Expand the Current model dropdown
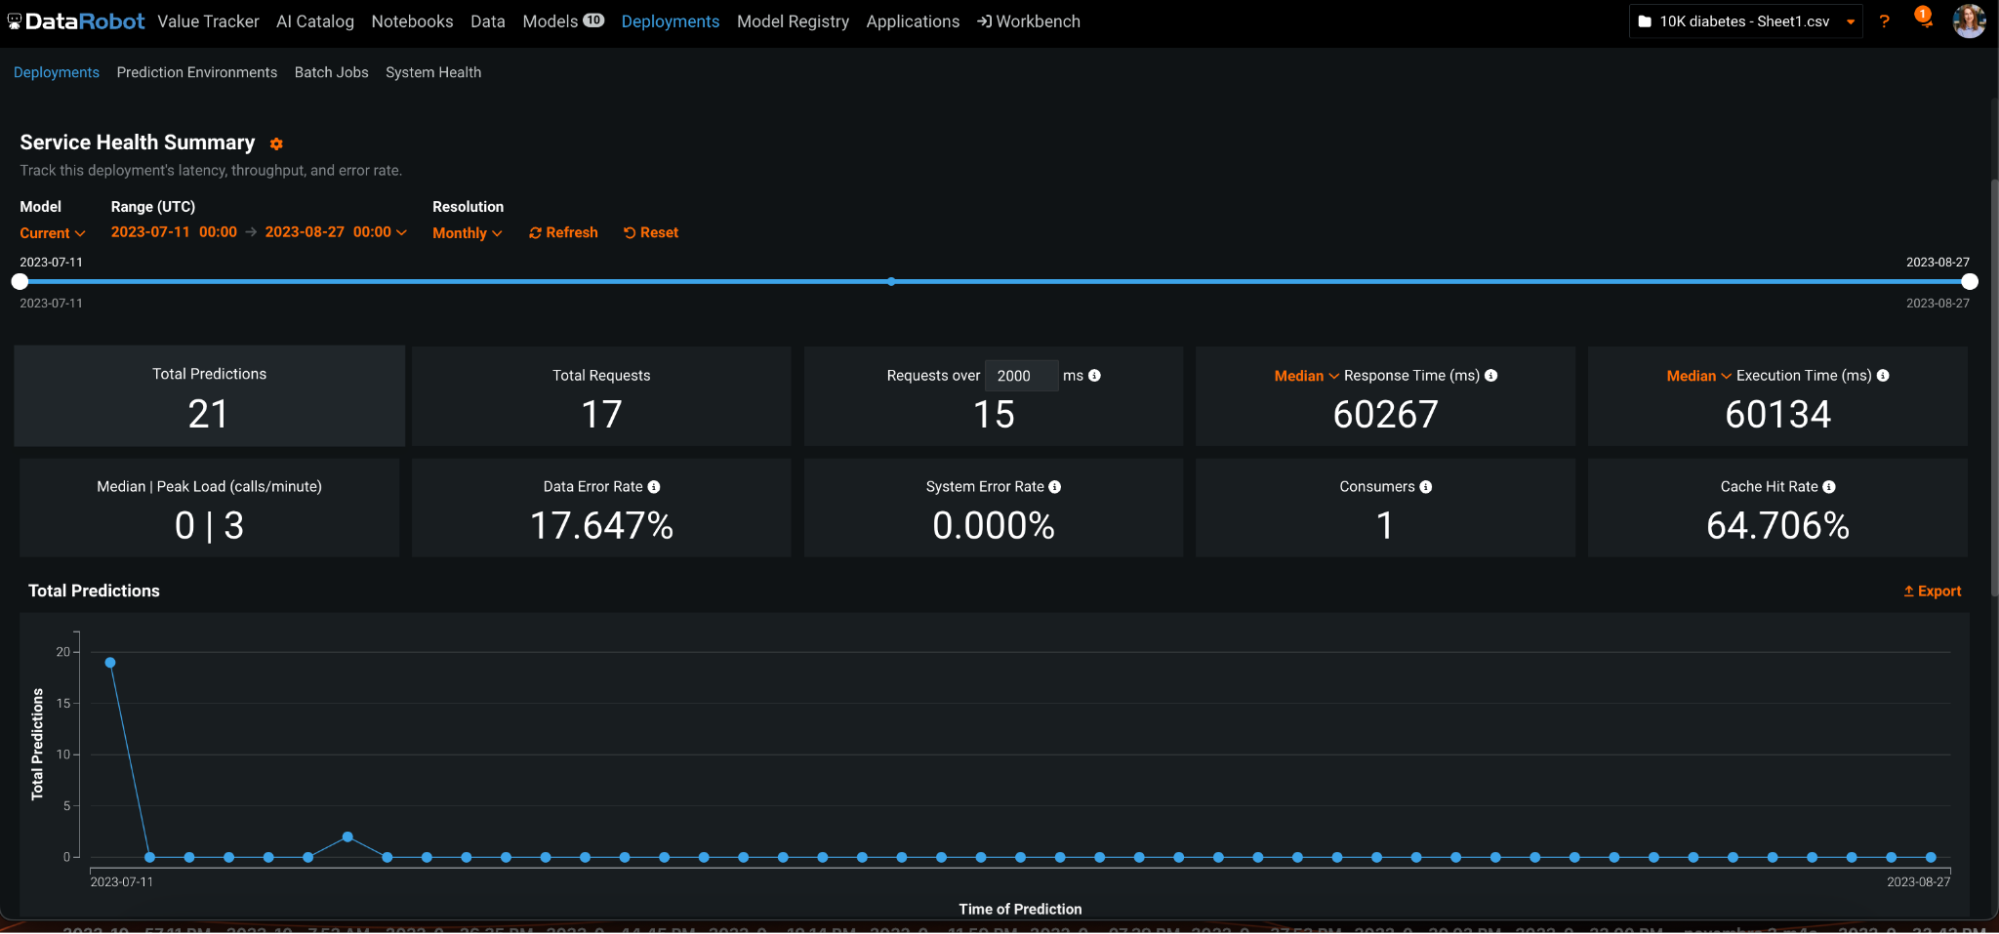 click(x=52, y=233)
